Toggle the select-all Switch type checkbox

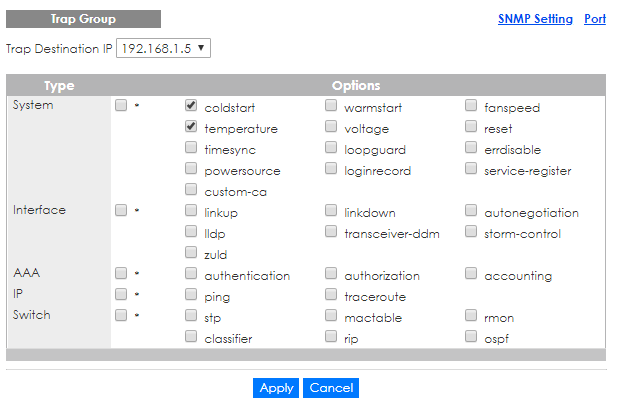coord(121,317)
